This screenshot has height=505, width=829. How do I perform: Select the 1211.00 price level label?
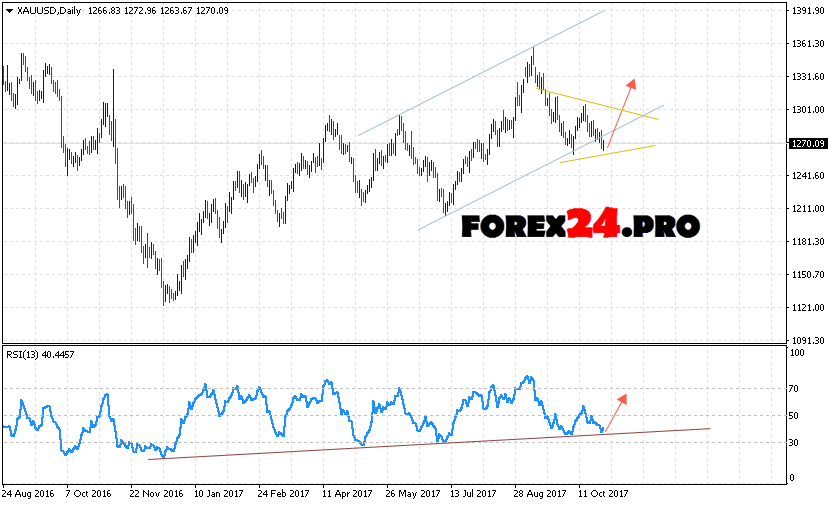pos(805,209)
